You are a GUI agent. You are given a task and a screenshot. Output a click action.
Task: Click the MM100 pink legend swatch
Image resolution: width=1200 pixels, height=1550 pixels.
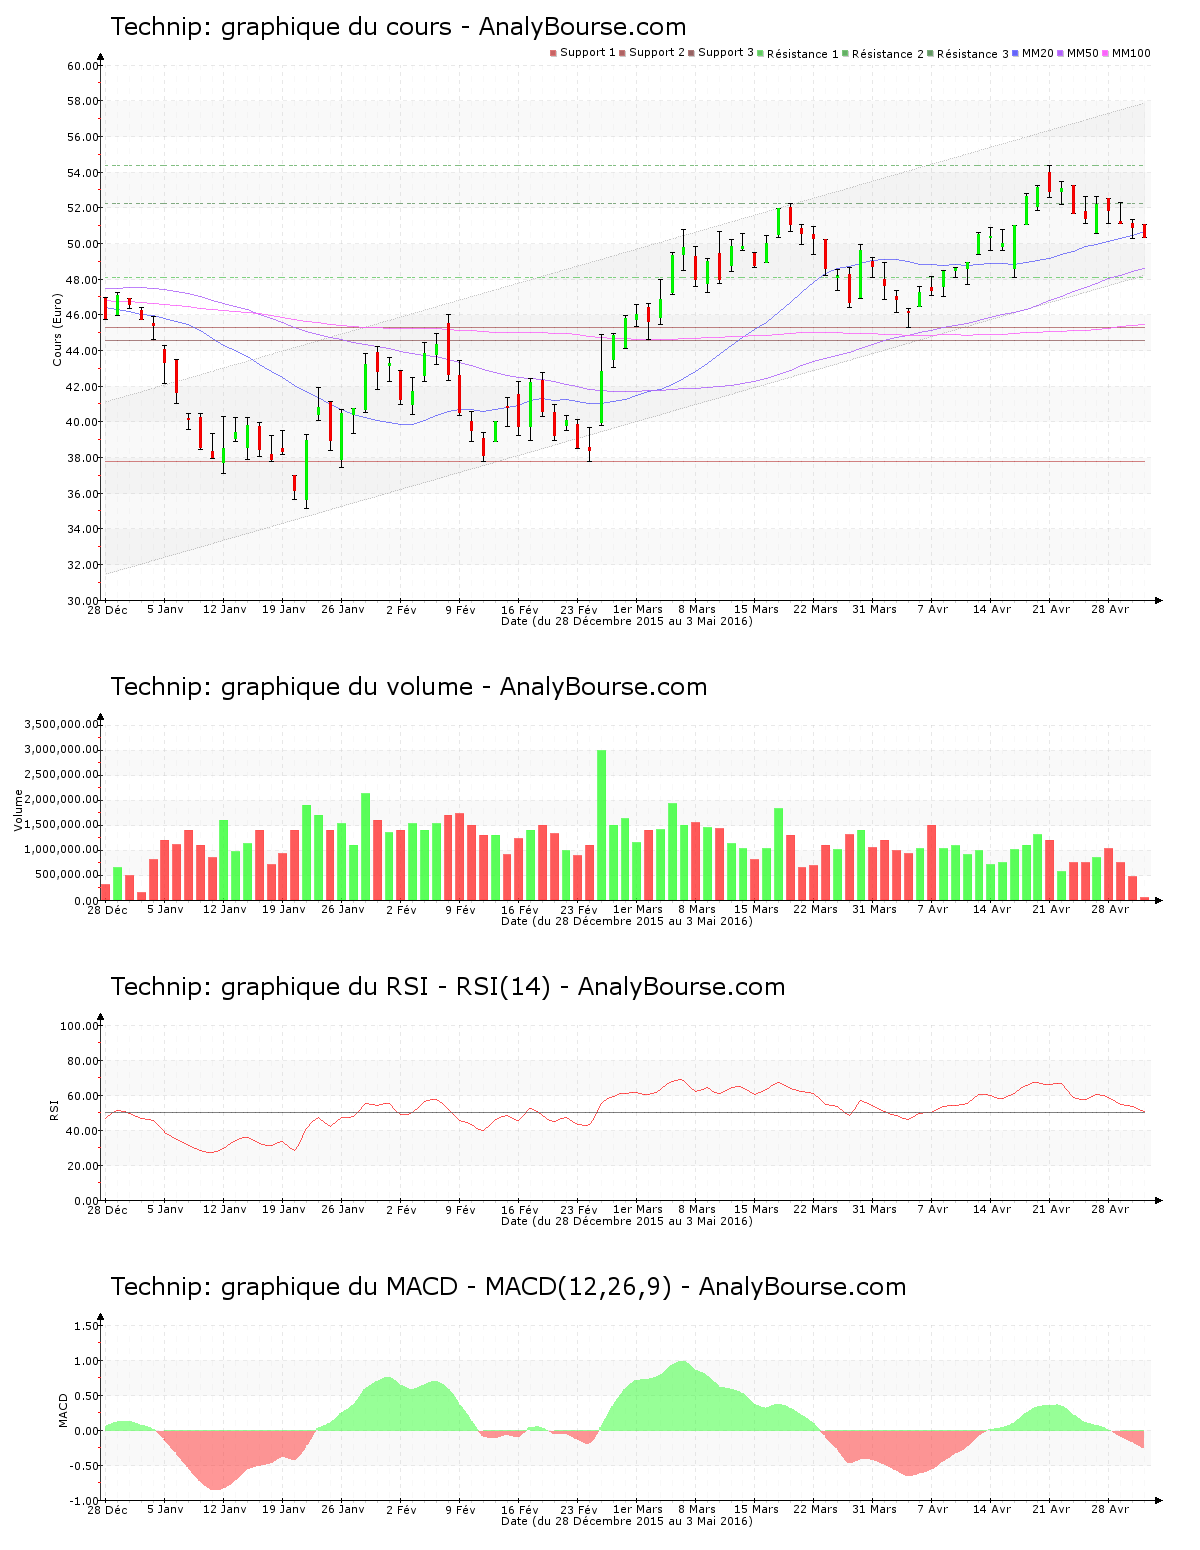coord(1106,53)
